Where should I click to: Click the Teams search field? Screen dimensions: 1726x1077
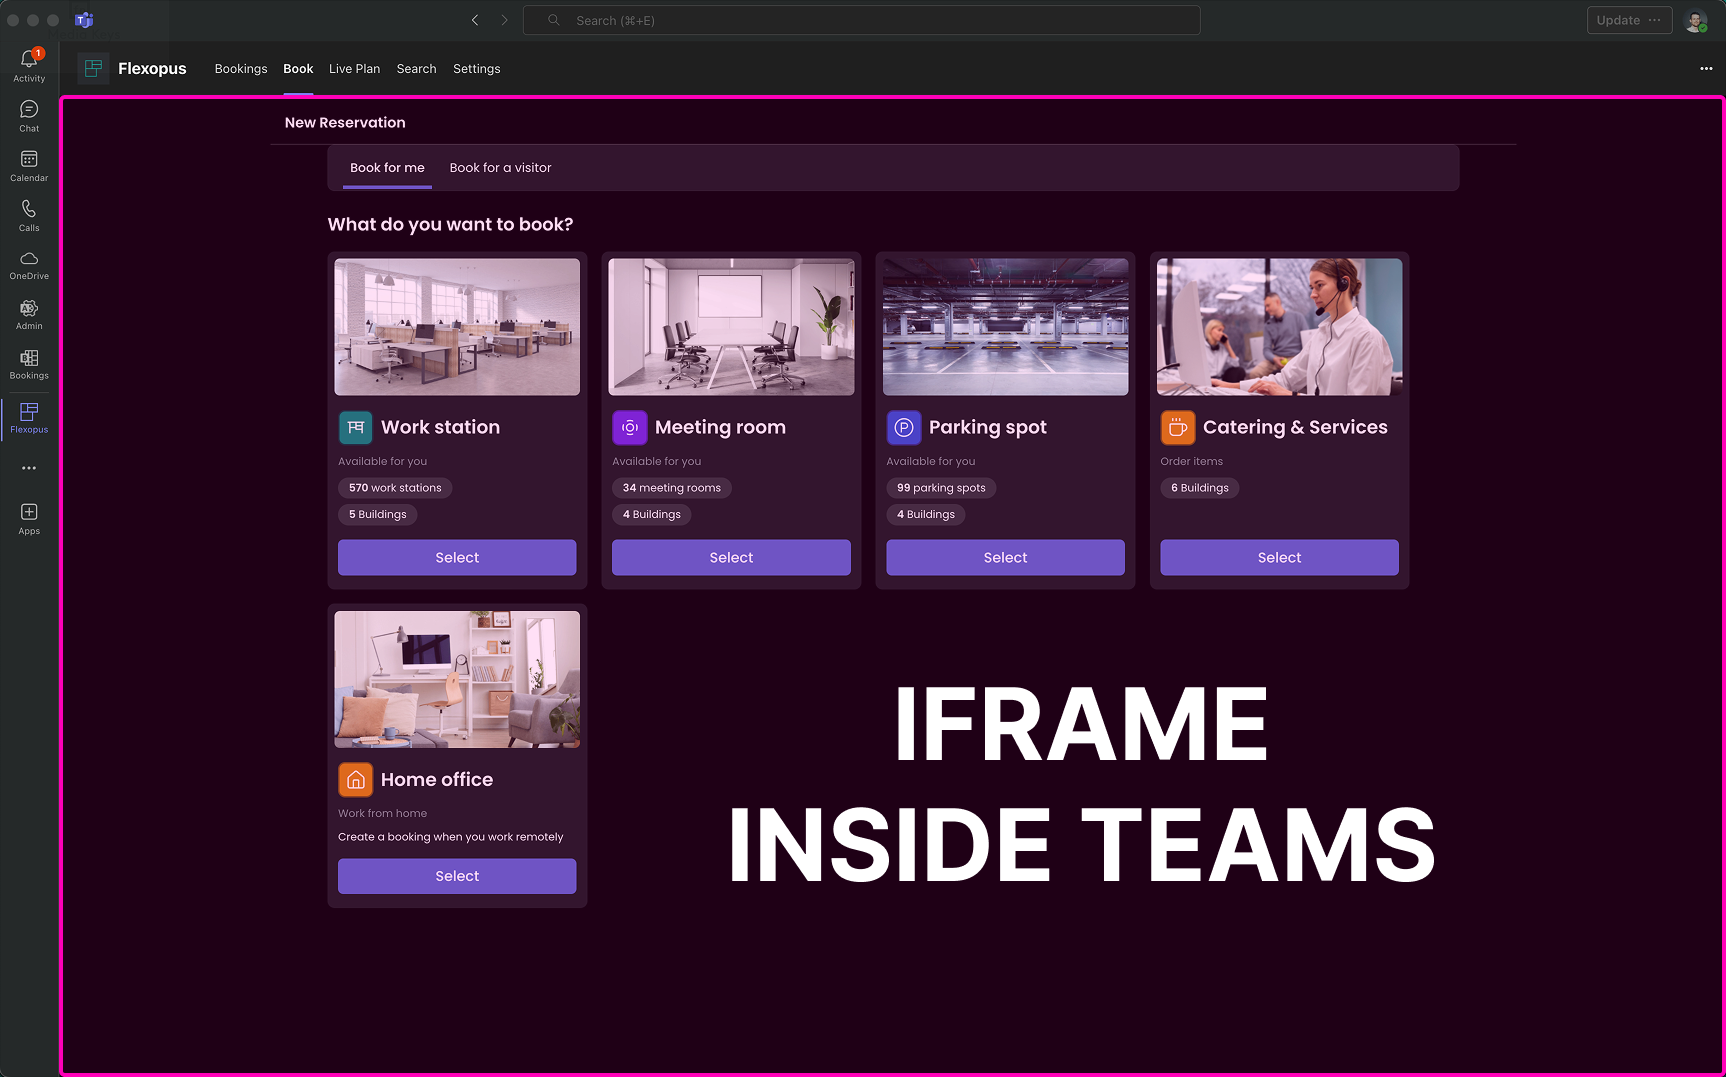(x=860, y=20)
